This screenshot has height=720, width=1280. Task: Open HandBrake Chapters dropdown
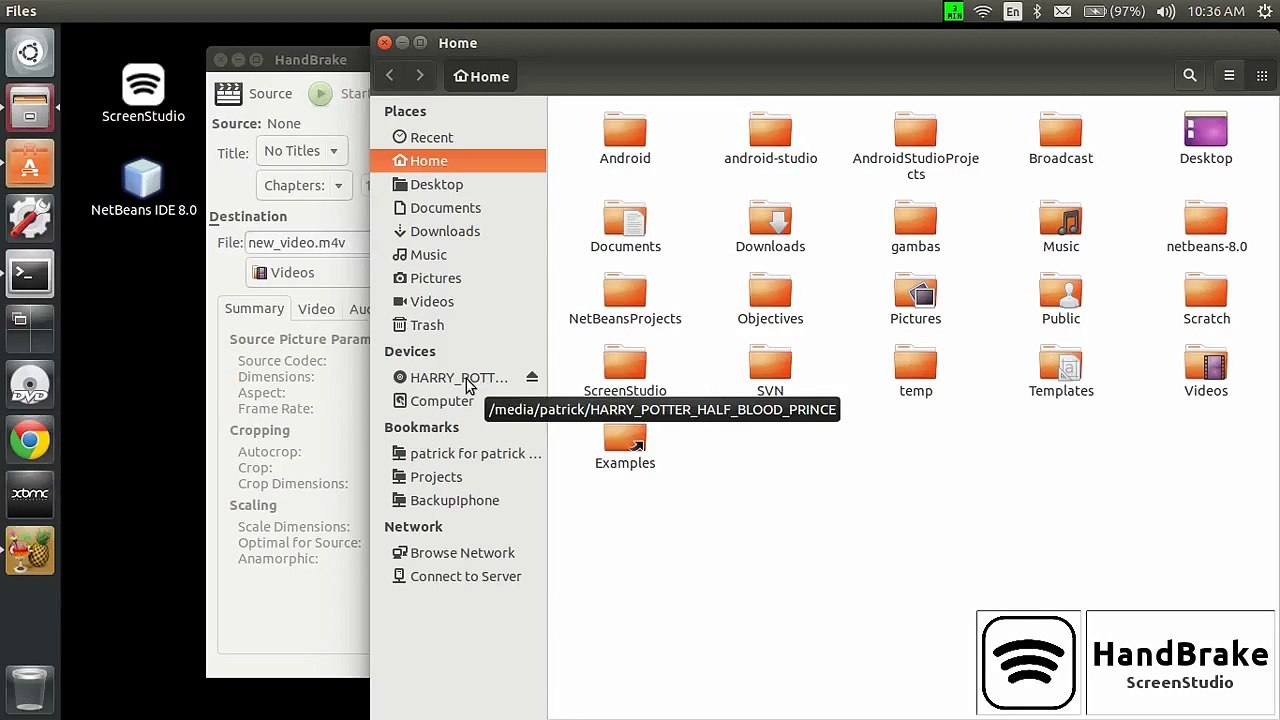[304, 185]
